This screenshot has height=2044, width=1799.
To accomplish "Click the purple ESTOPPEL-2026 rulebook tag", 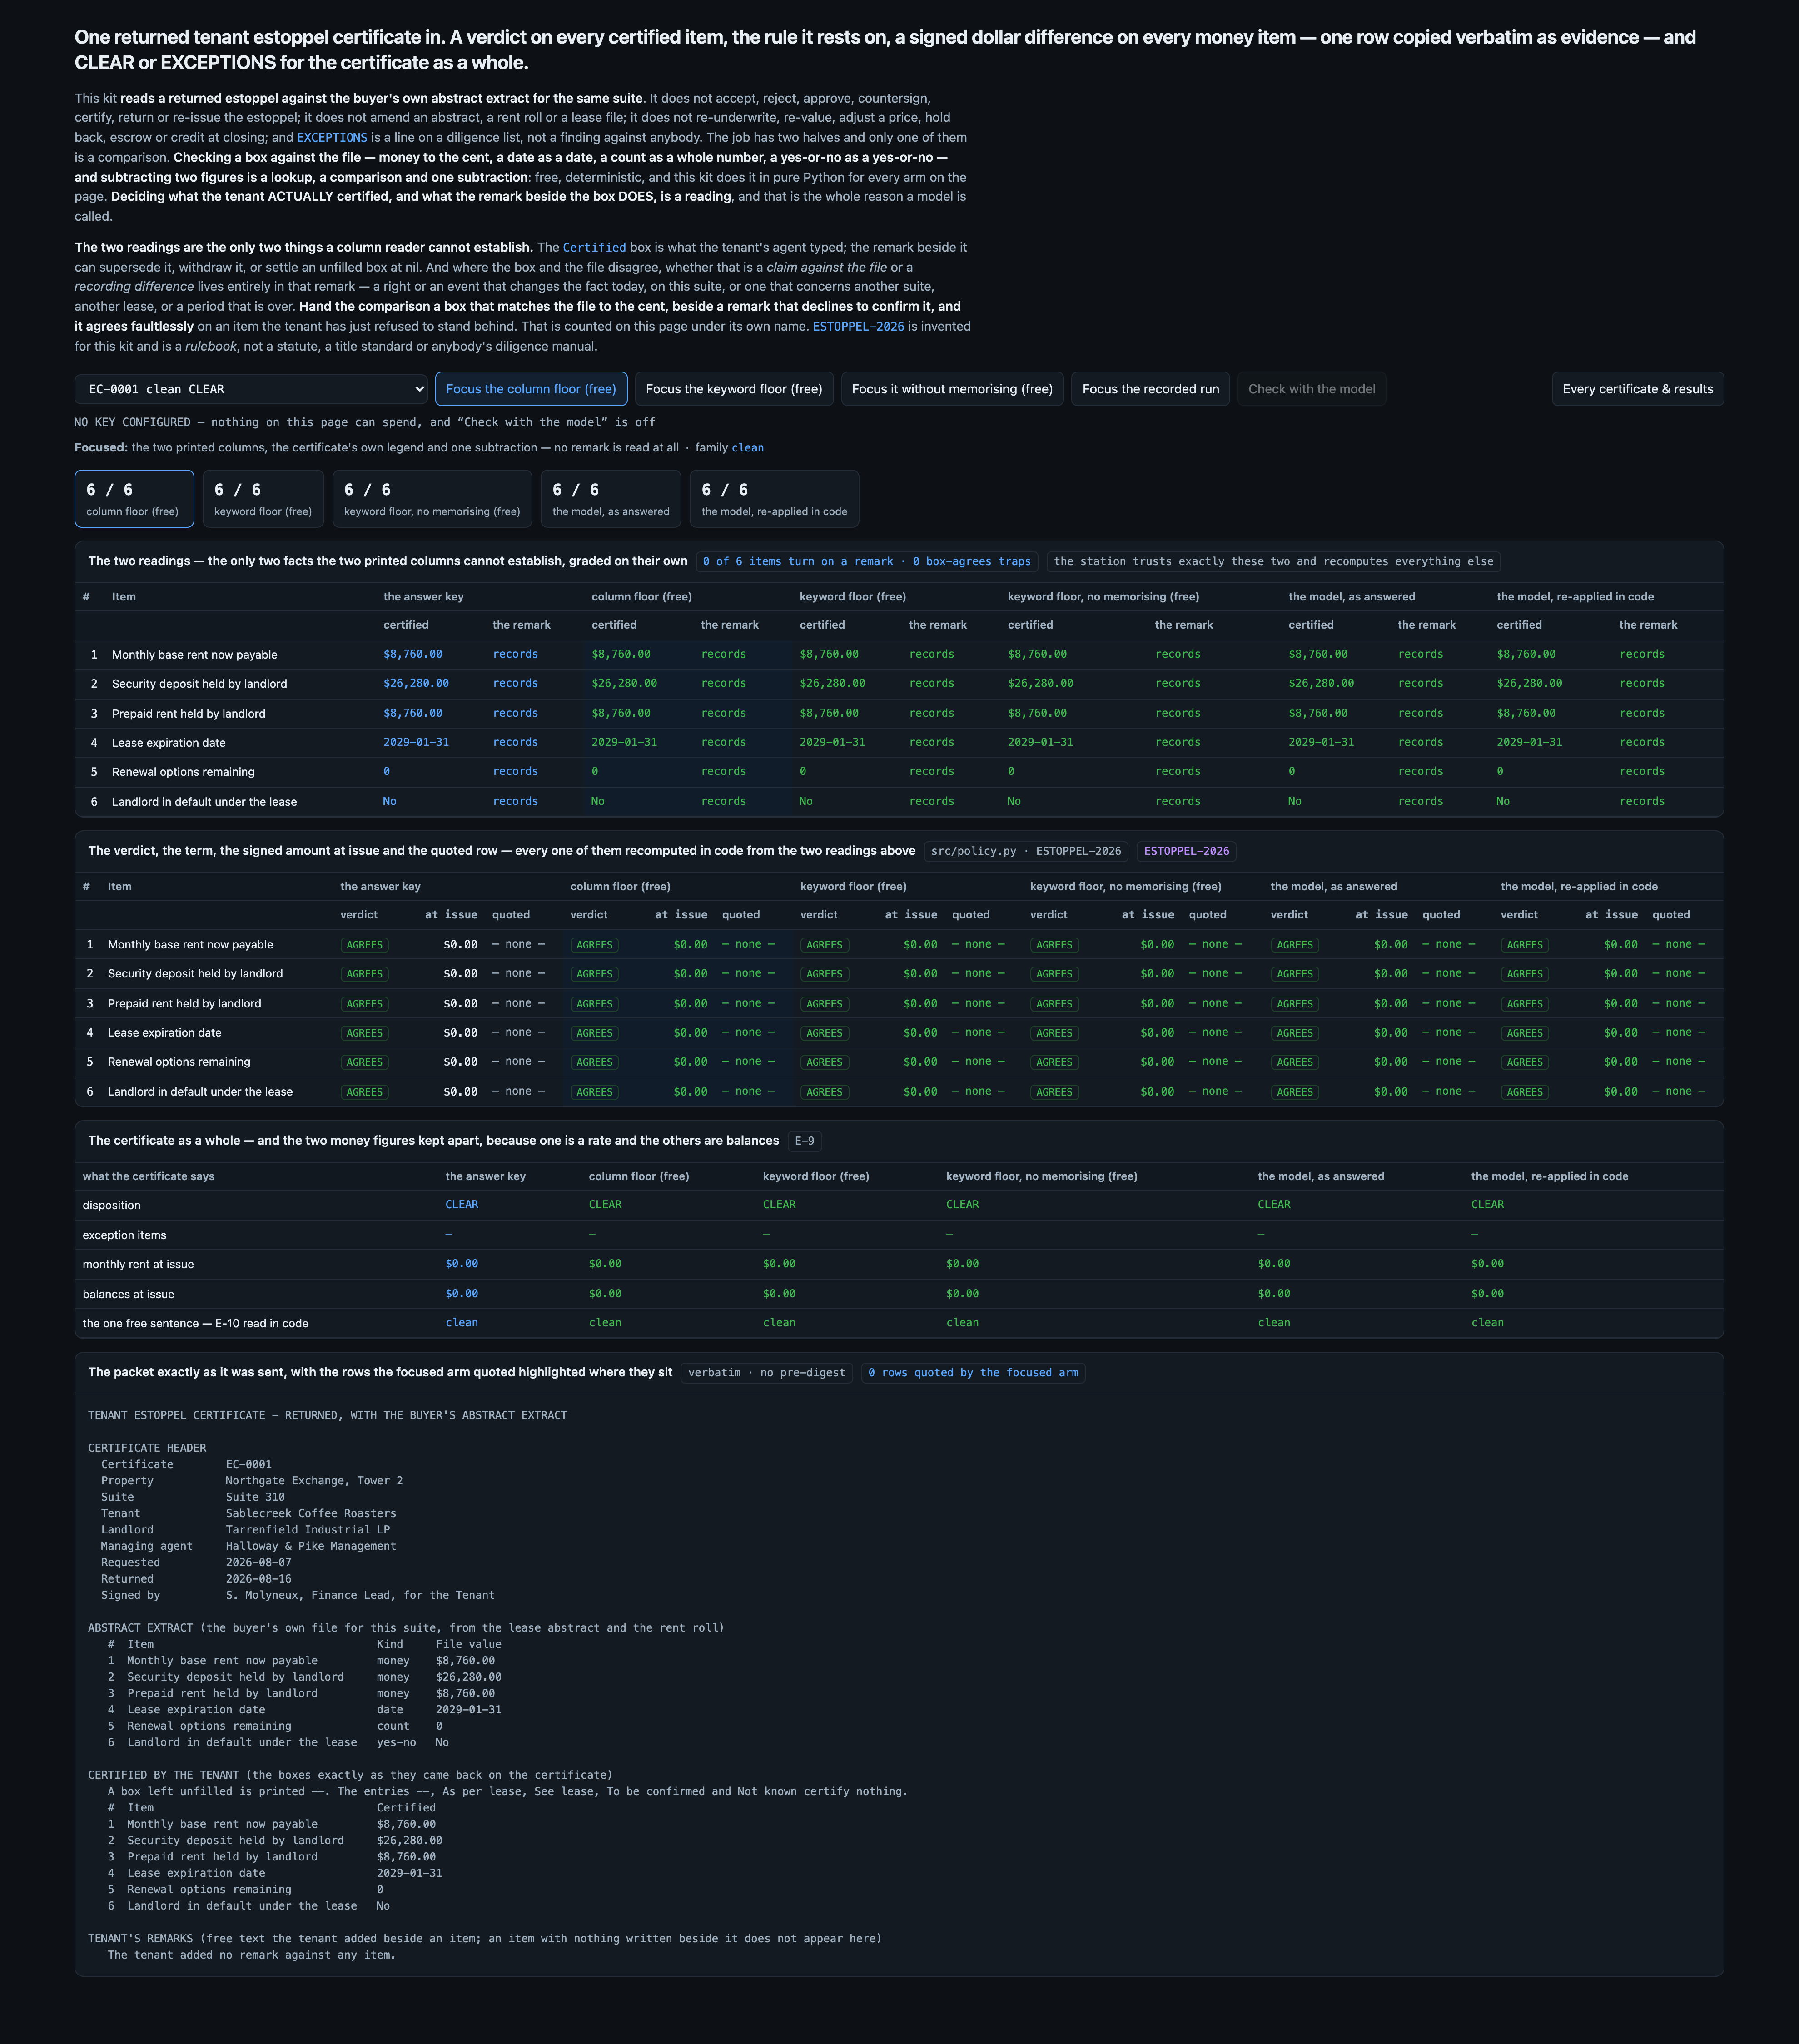I will point(1186,851).
